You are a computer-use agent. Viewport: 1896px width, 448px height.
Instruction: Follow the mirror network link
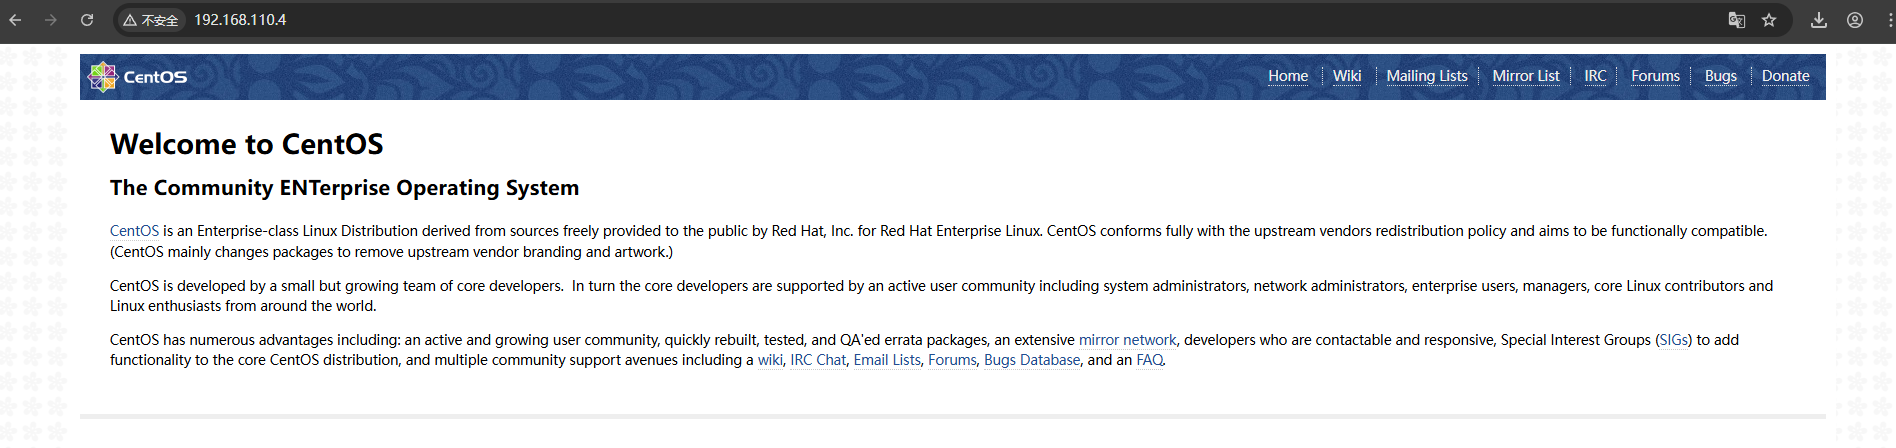coord(1128,340)
